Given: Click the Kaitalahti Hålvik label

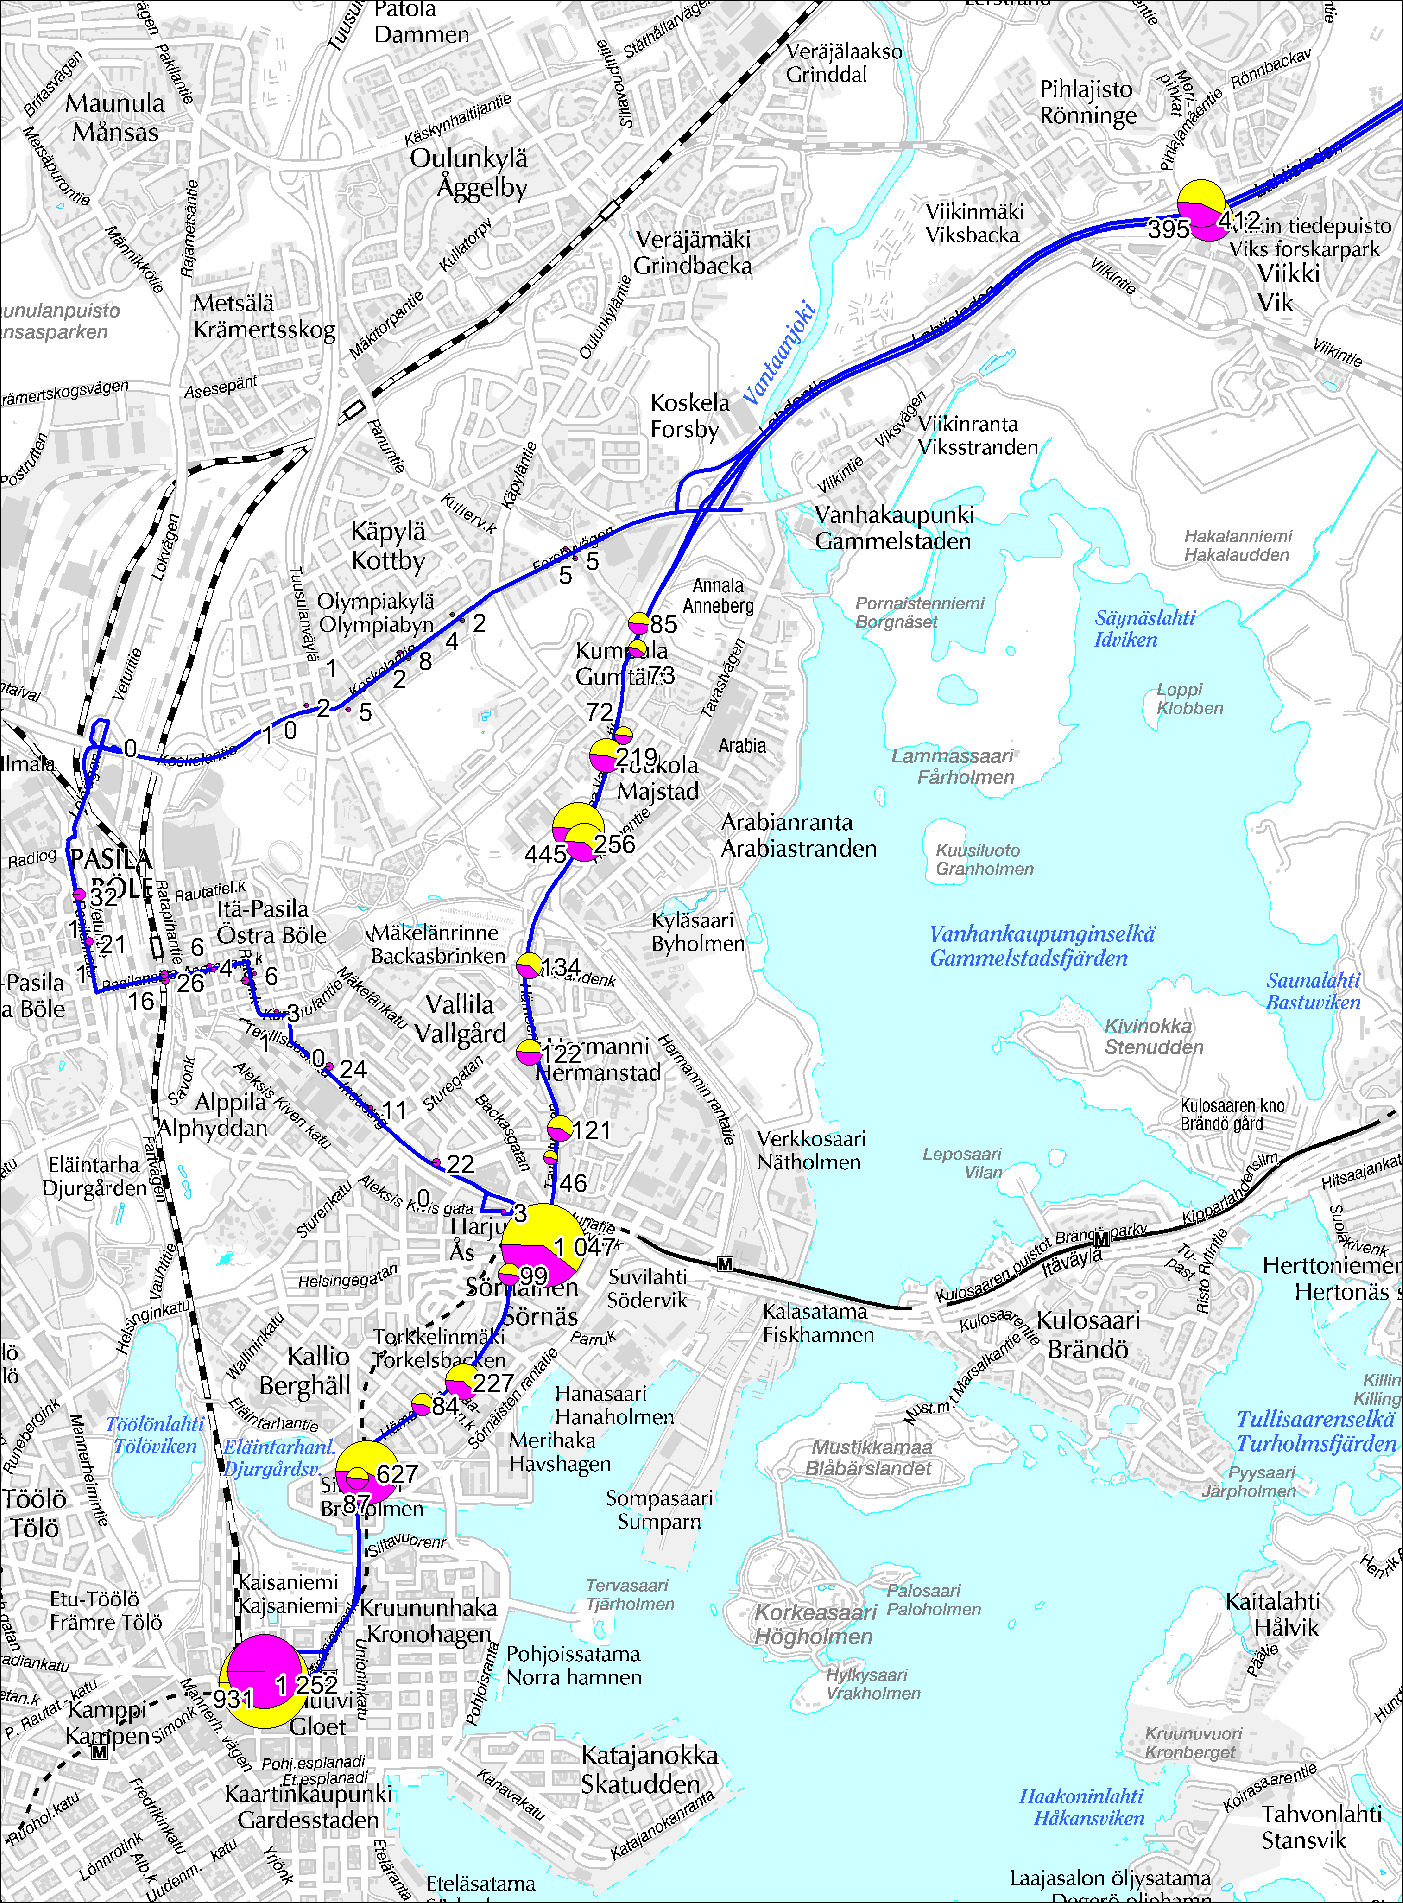Looking at the screenshot, I should pos(1273,1614).
